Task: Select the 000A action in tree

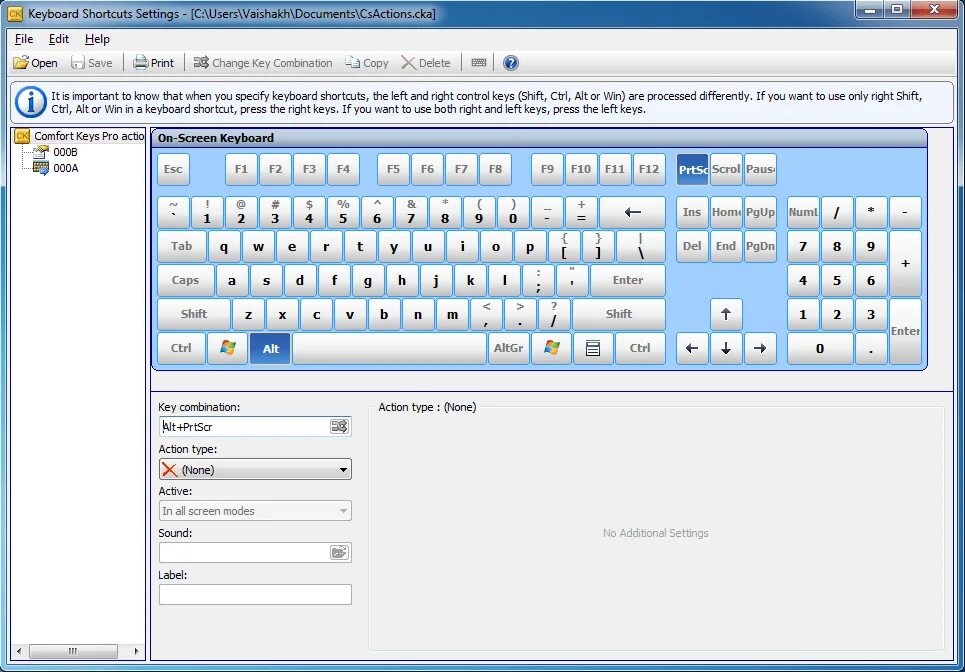Action: coord(65,168)
